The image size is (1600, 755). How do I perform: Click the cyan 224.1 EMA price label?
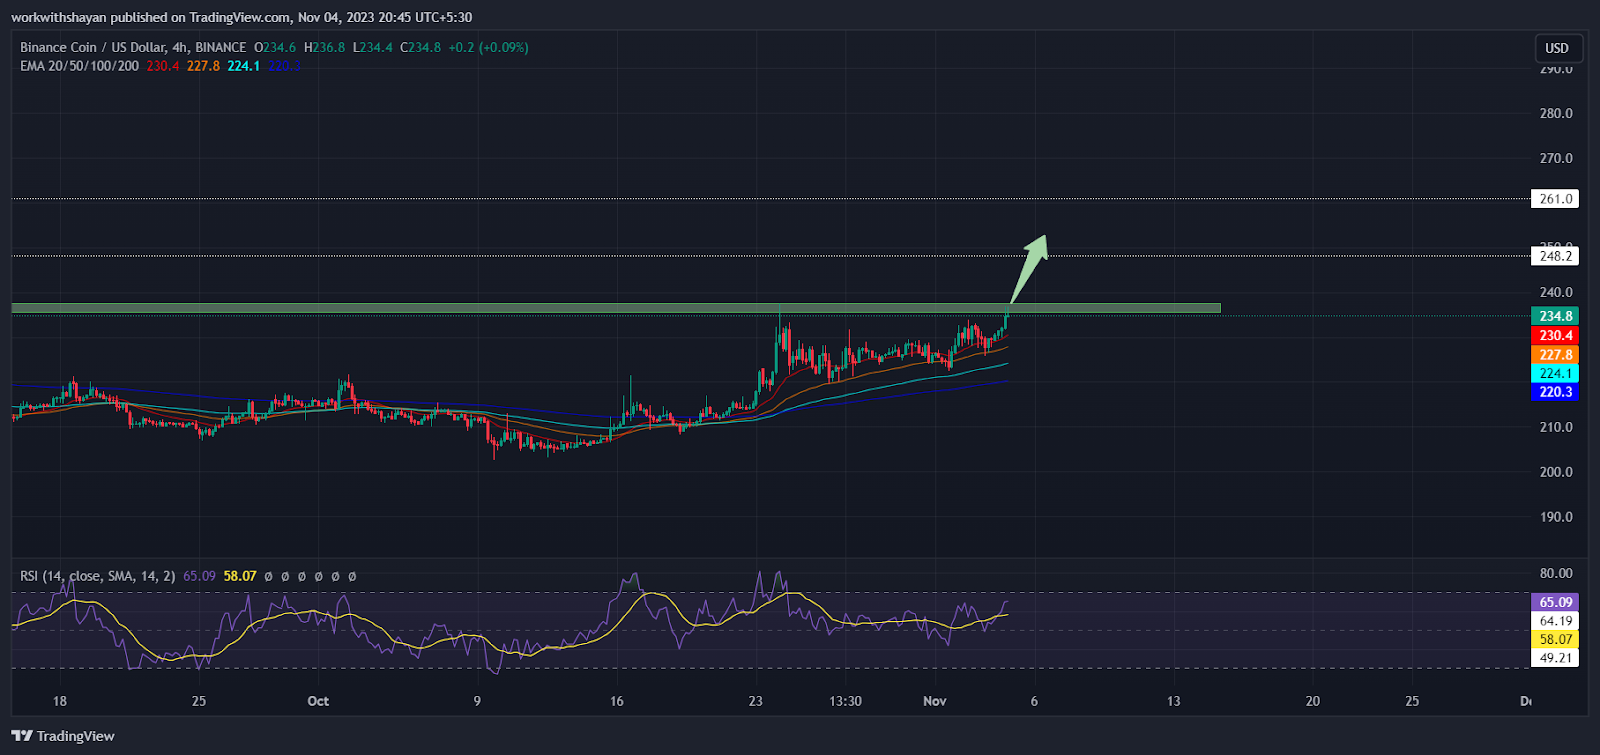point(1555,373)
